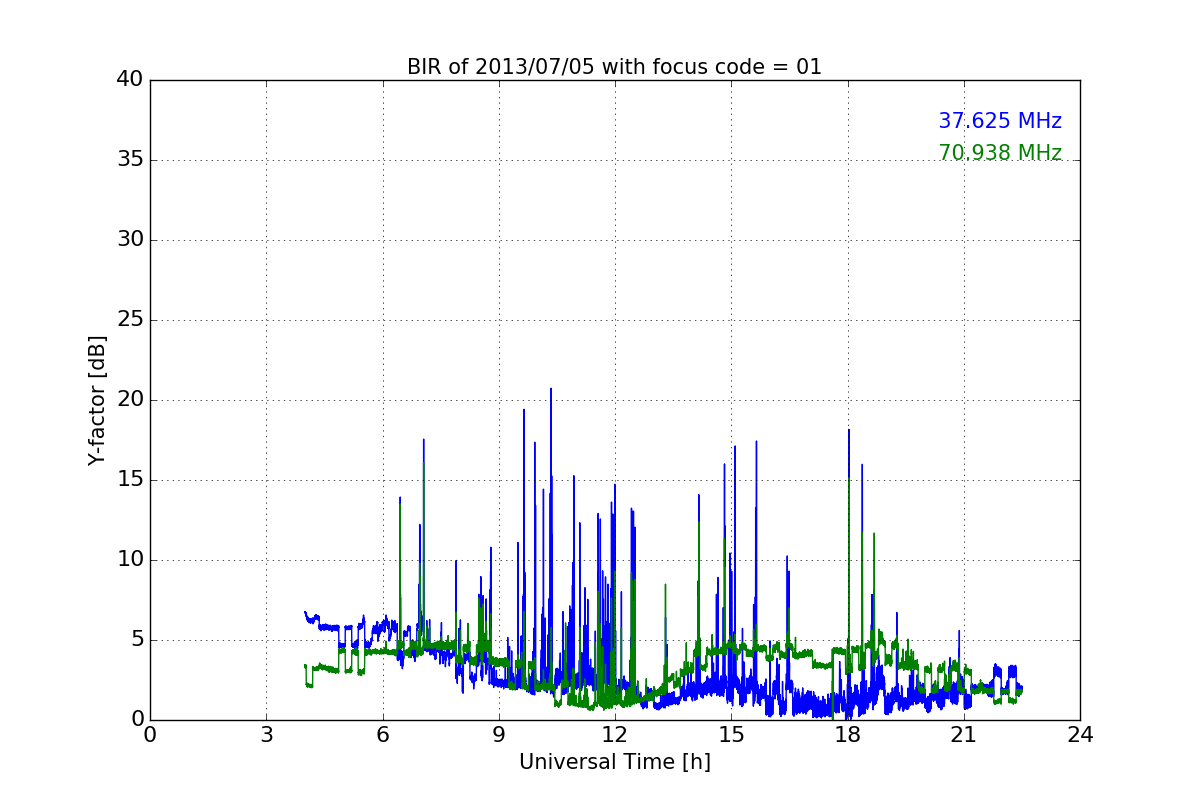1200x800 pixels.
Task: Click the x-axis tick label '24'
Action: (x=1080, y=734)
